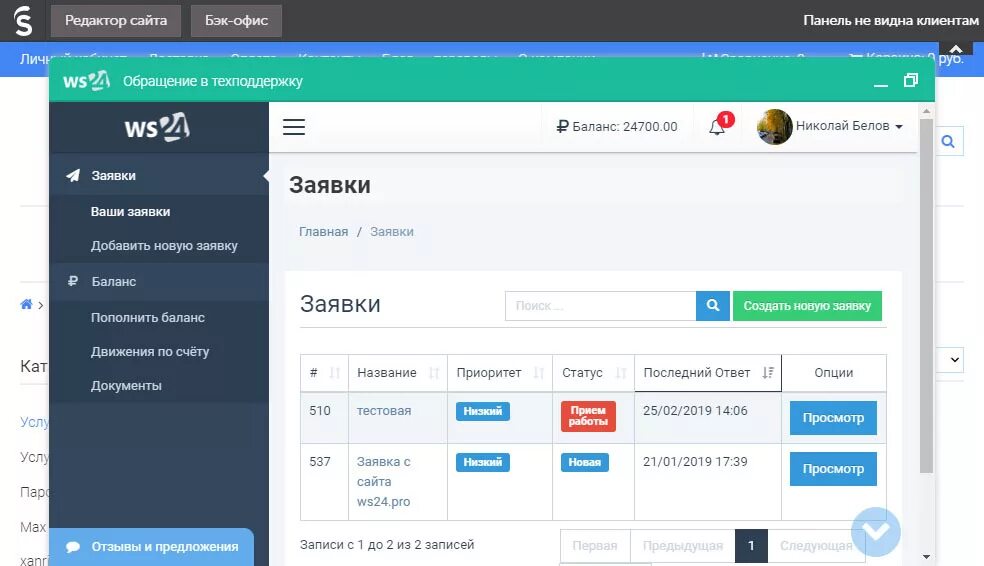Click the Прием работы status badge
This screenshot has width=984, height=566.
[x=588, y=416]
